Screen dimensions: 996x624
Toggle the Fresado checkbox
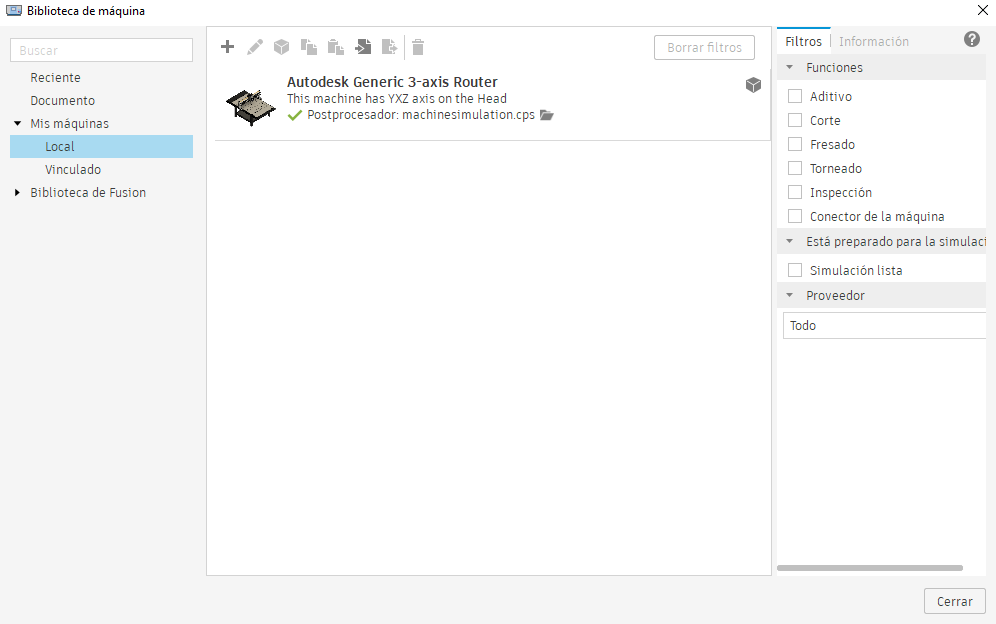(x=795, y=144)
